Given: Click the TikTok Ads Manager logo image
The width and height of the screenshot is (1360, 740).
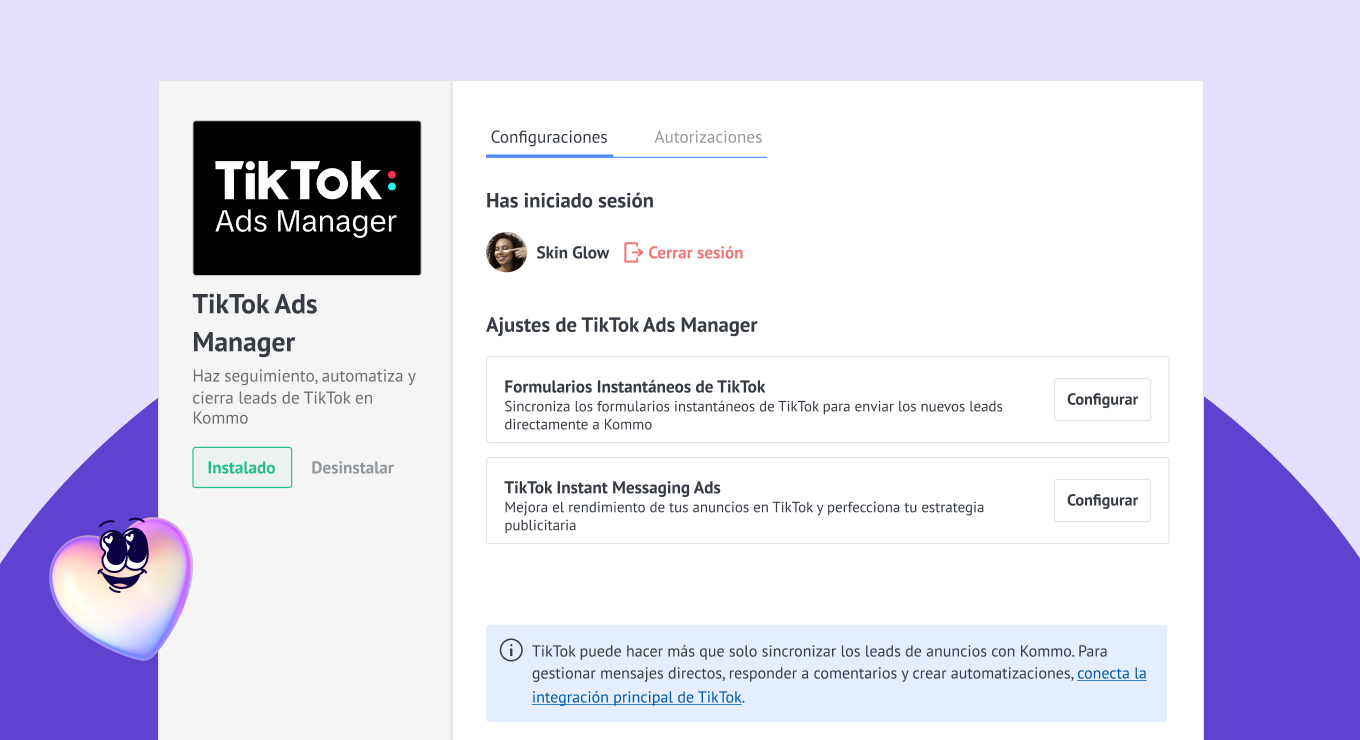Looking at the screenshot, I should point(306,198).
